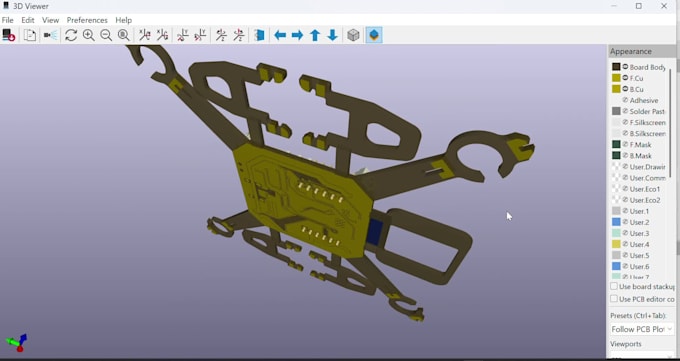The width and height of the screenshot is (680, 361).
Task: Hide the F.Cu layer
Action: tap(625, 78)
